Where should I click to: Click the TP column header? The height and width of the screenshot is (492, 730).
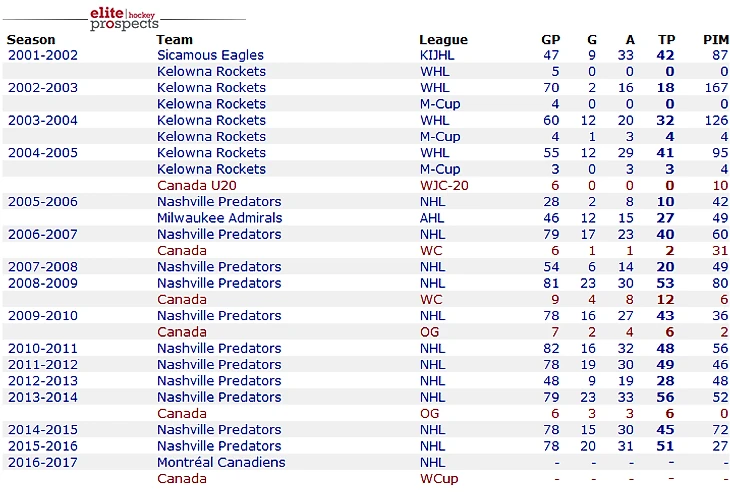tap(666, 40)
